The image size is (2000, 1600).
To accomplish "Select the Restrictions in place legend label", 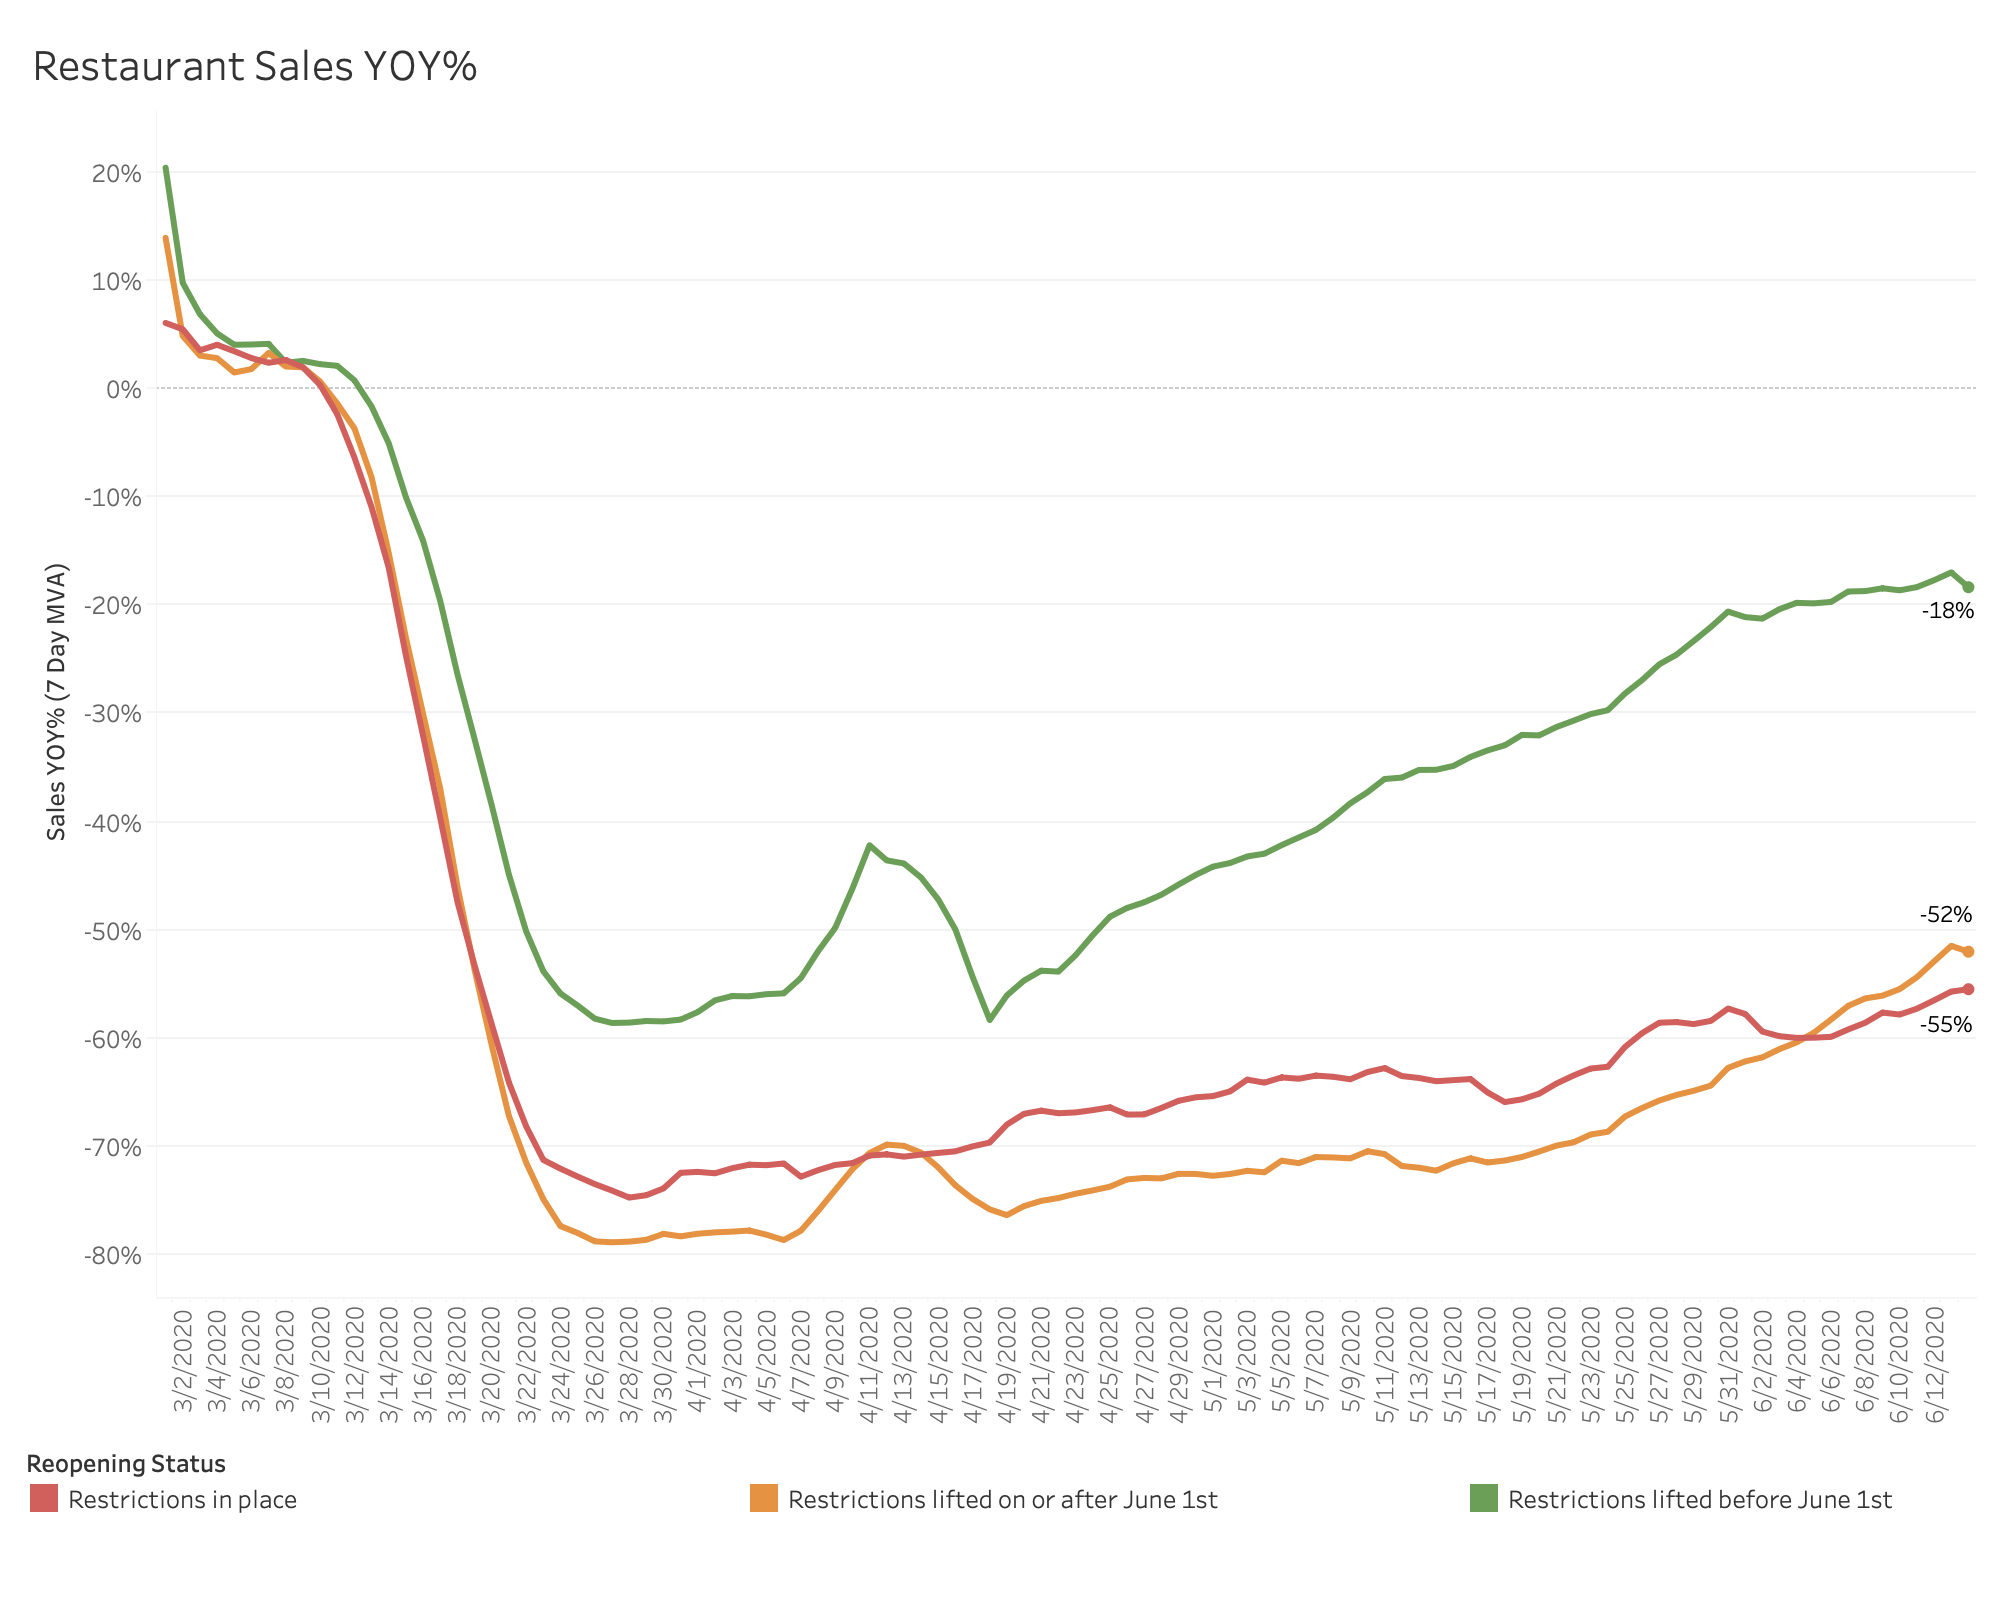I will pos(183,1500).
